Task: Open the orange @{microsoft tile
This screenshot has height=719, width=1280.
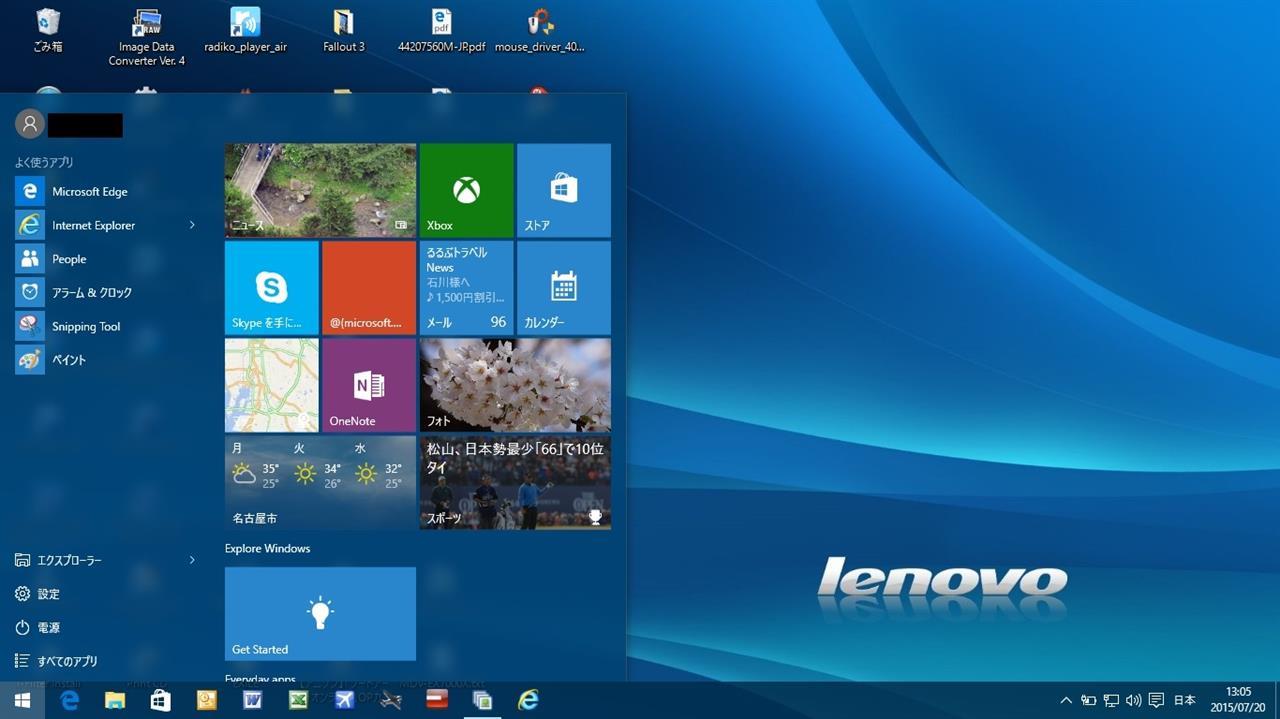Action: [x=369, y=288]
